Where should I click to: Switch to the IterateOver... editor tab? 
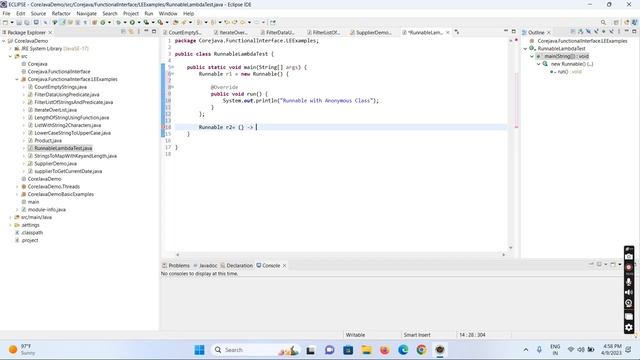231,32
